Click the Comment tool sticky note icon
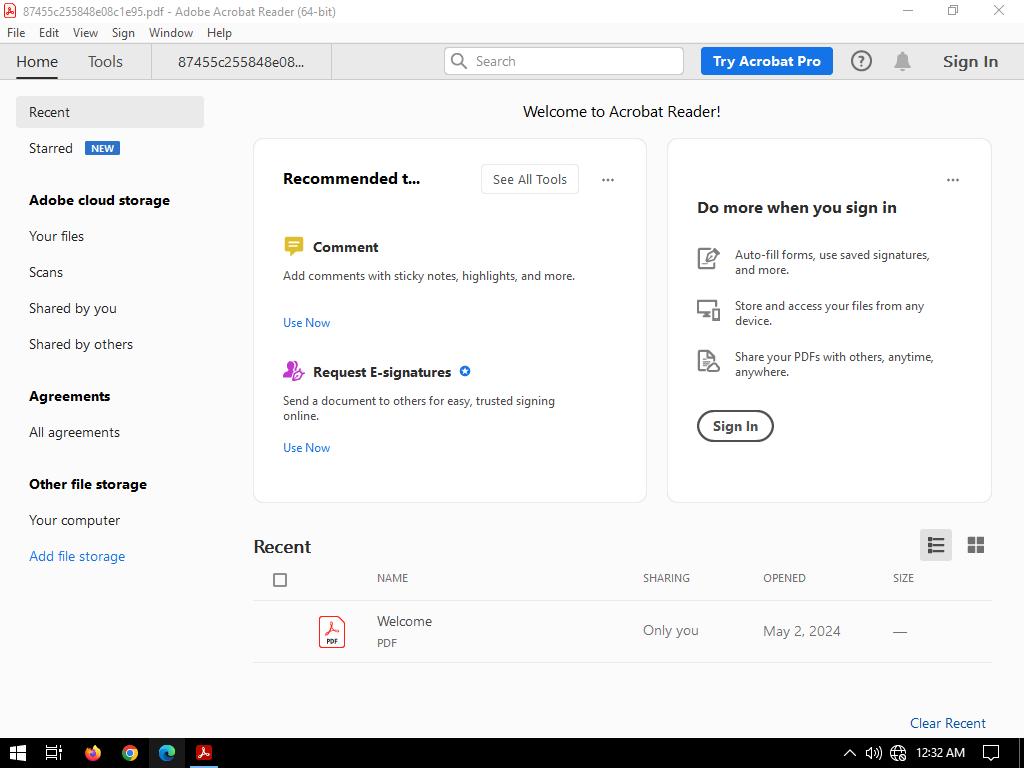The image size is (1024, 768). click(x=293, y=246)
